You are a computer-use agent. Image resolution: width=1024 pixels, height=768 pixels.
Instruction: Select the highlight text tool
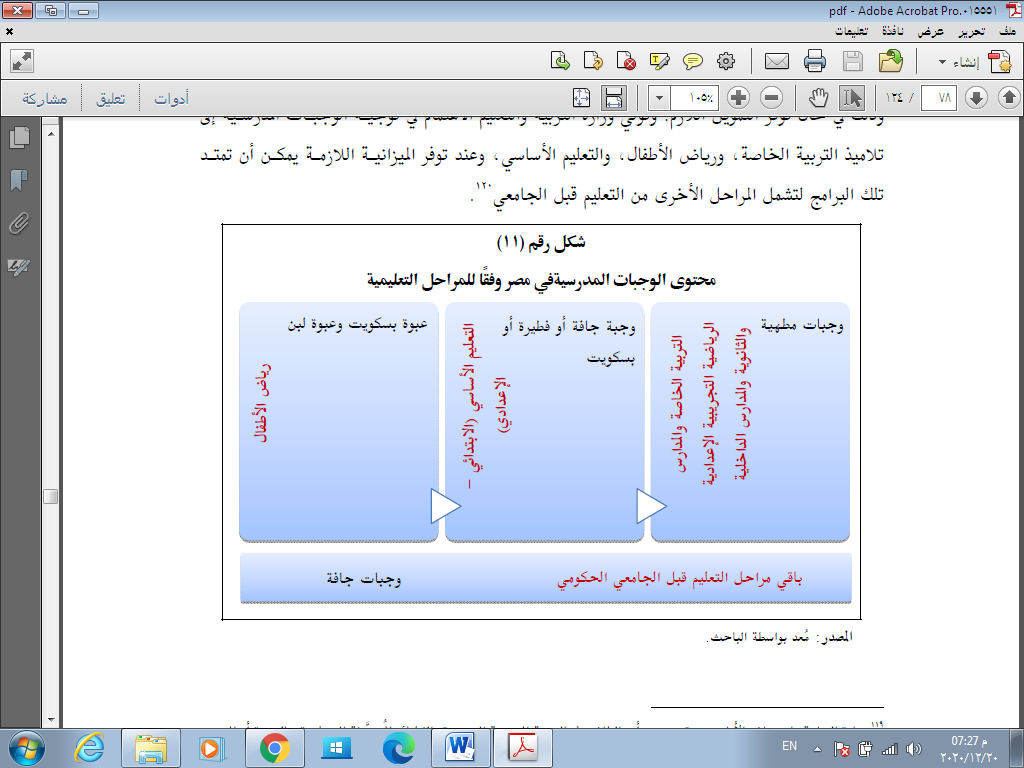coord(659,61)
